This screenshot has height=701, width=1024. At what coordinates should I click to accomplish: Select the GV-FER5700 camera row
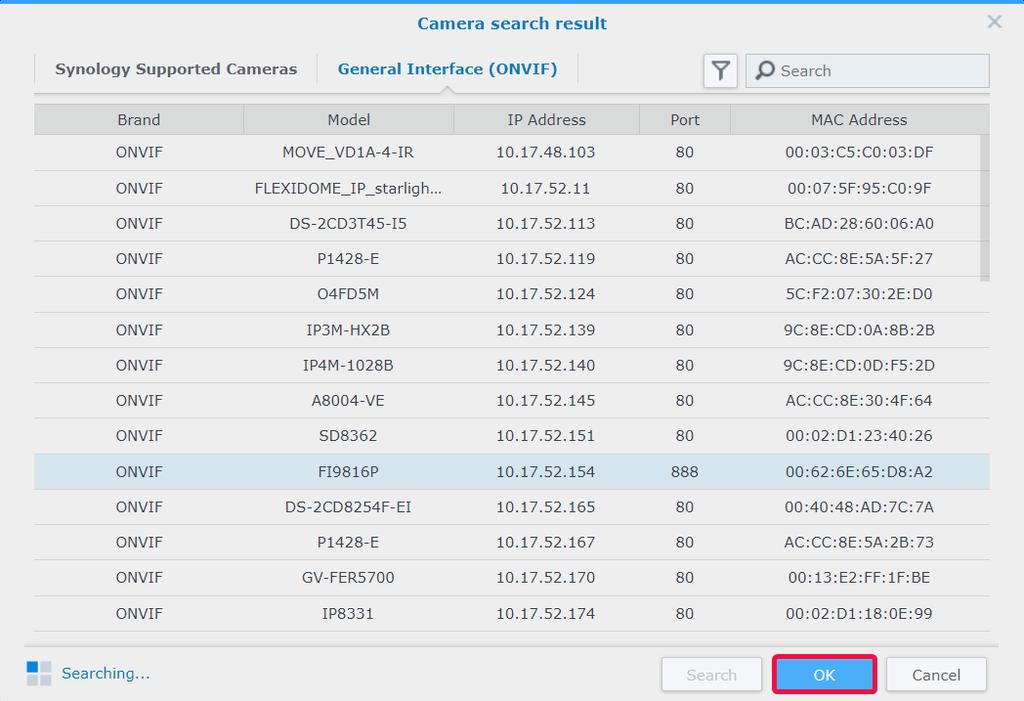click(x=511, y=578)
